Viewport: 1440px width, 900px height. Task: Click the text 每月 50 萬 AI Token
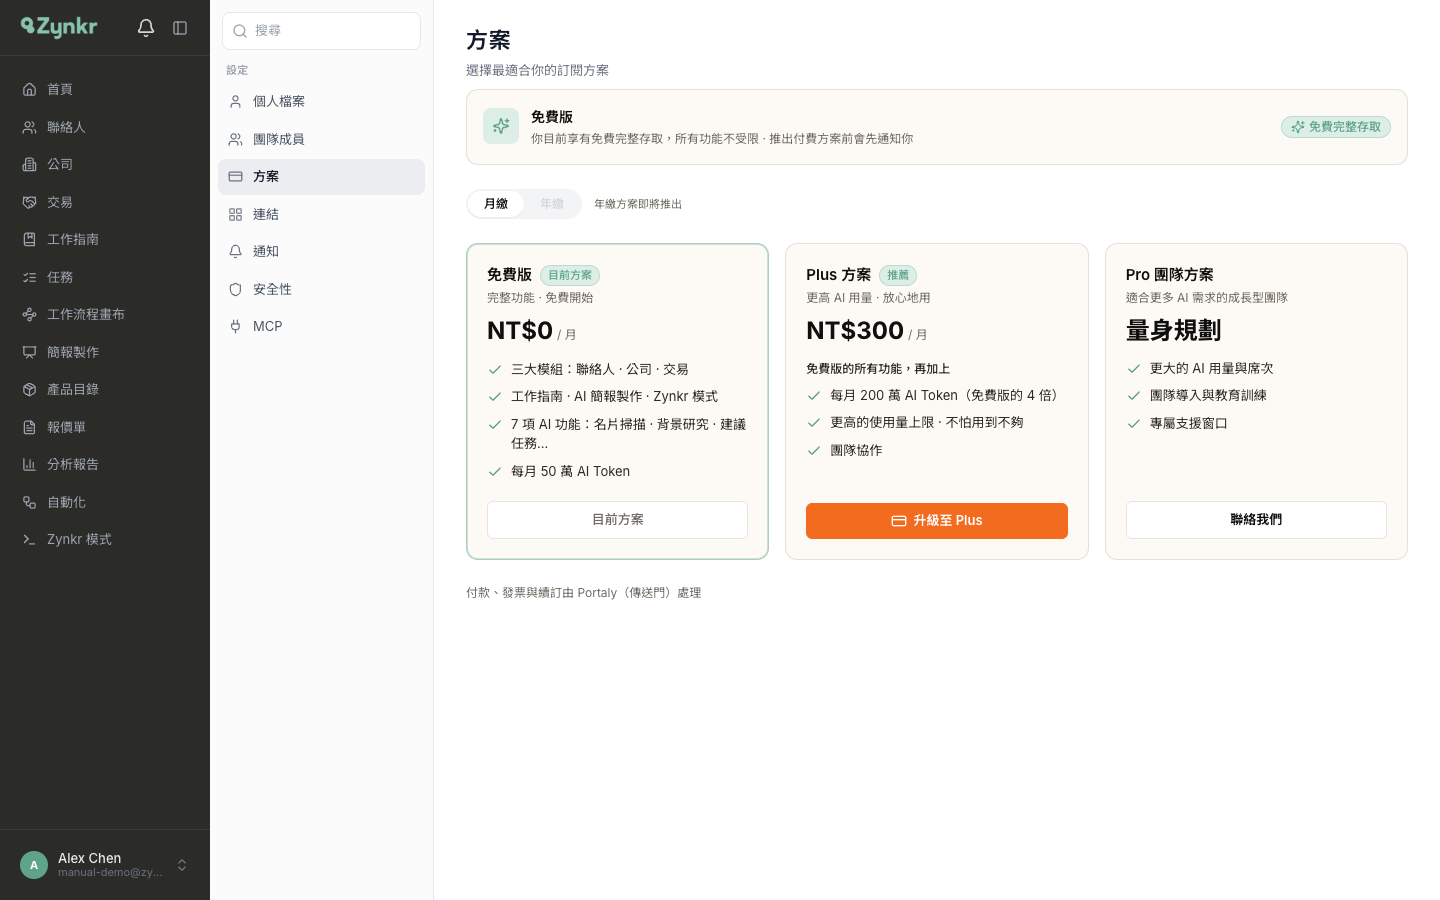[570, 471]
